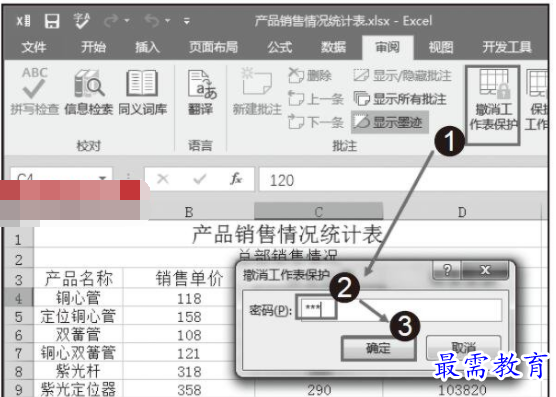Run 拼写检查 spelling check

pyautogui.click(x=34, y=92)
